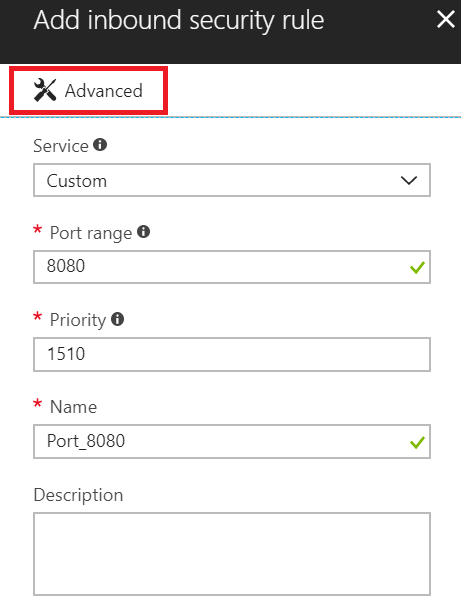Click the Port range field with 8080
This screenshot has width=461, height=609.
click(232, 267)
